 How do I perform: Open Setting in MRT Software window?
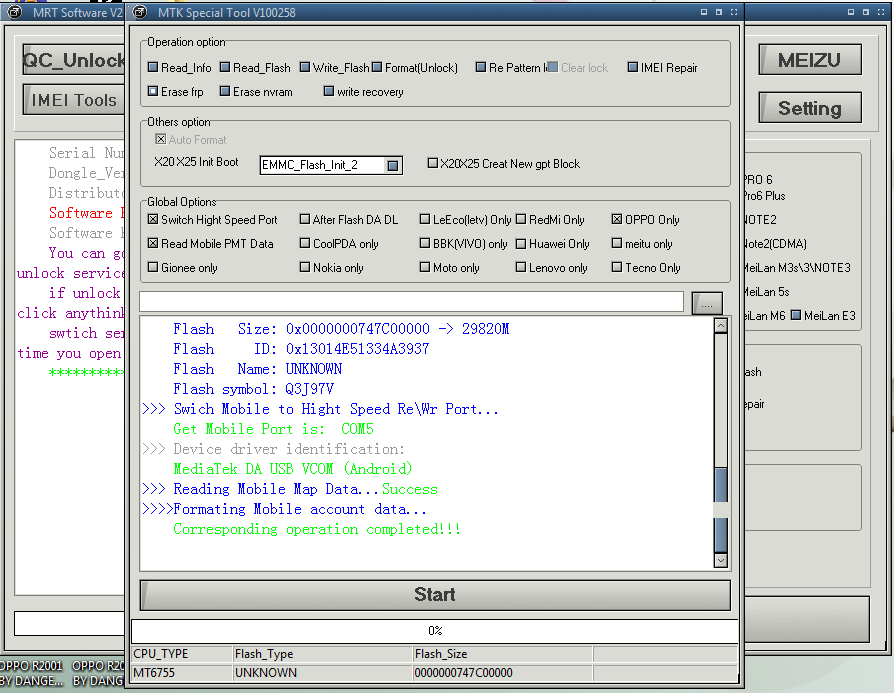click(810, 108)
